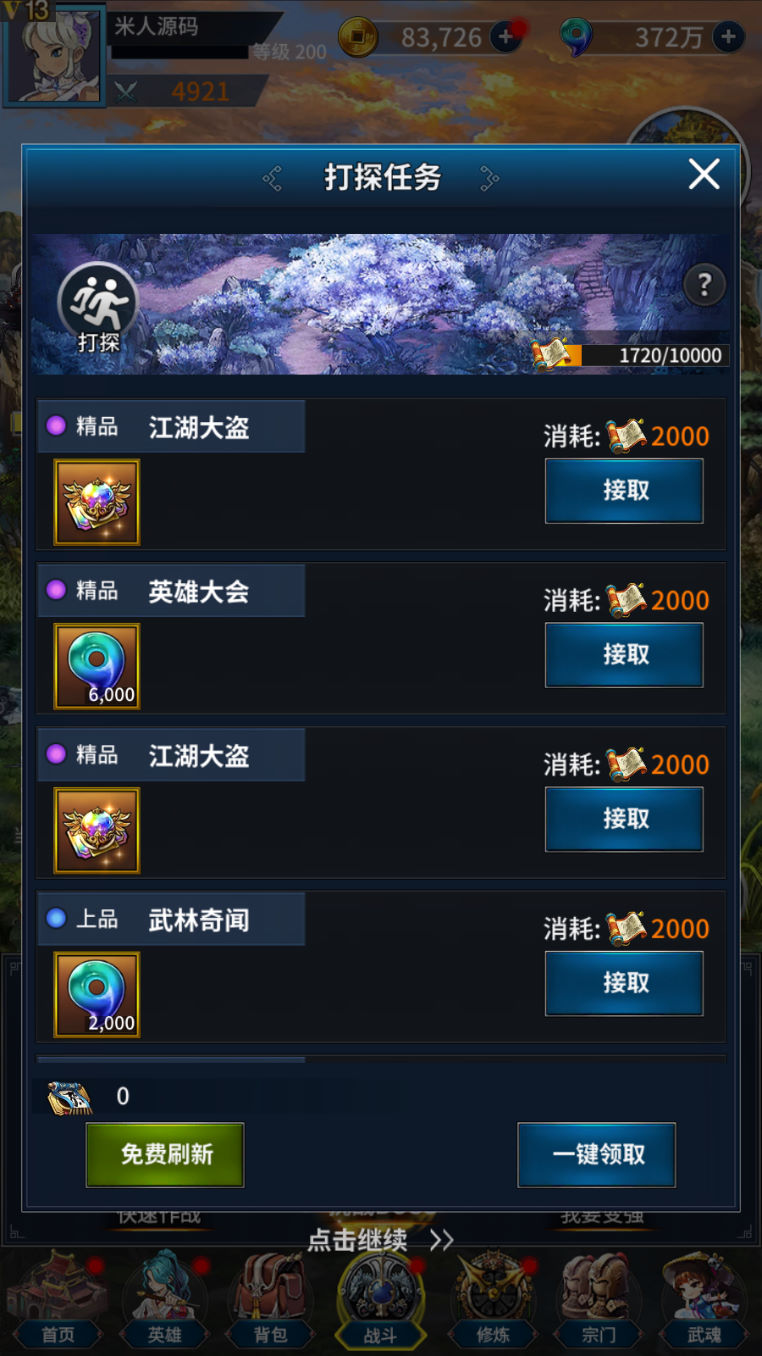Open the 宗门 tab
762x1356 pixels.
598,1300
